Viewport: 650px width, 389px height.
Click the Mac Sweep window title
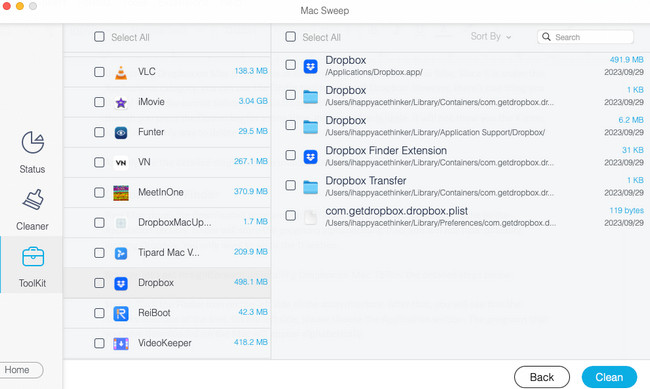325,10
